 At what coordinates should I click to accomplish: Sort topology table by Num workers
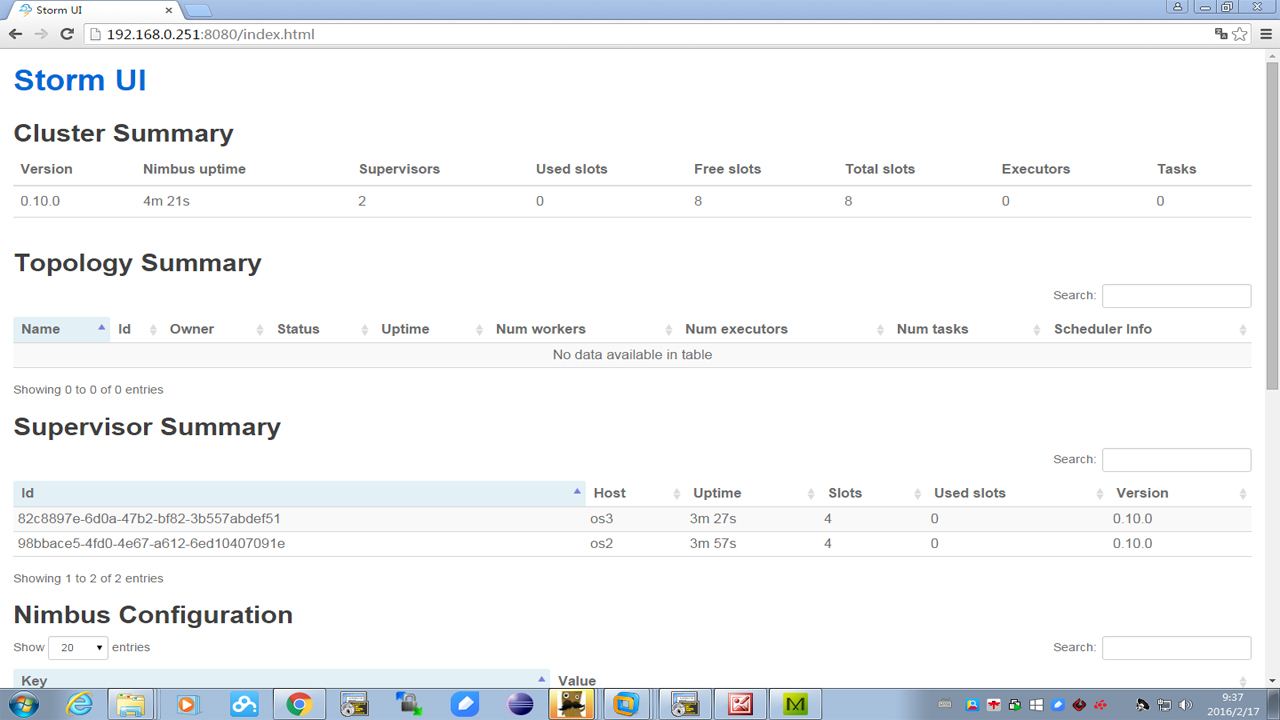[x=582, y=329]
